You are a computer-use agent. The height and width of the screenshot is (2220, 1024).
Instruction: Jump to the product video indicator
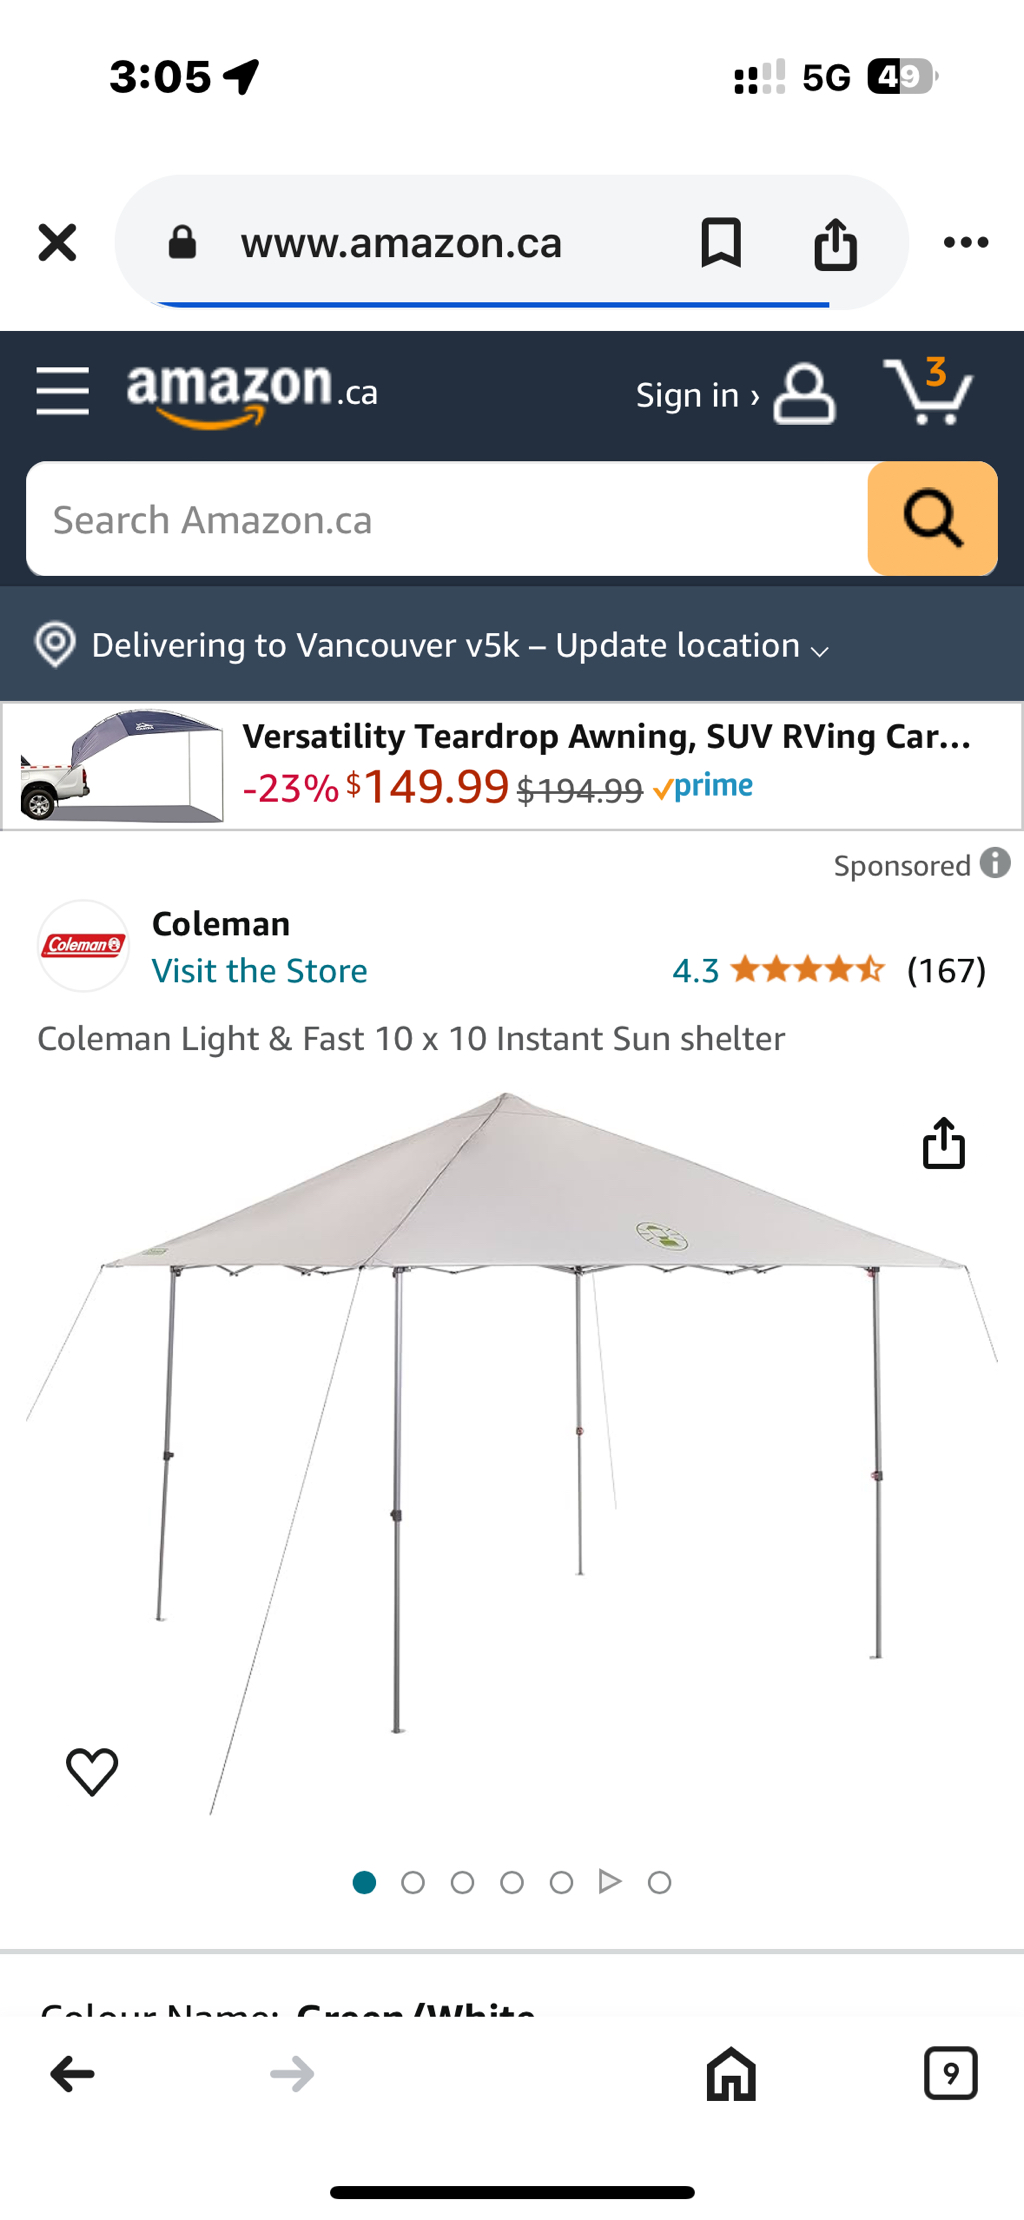point(610,1882)
